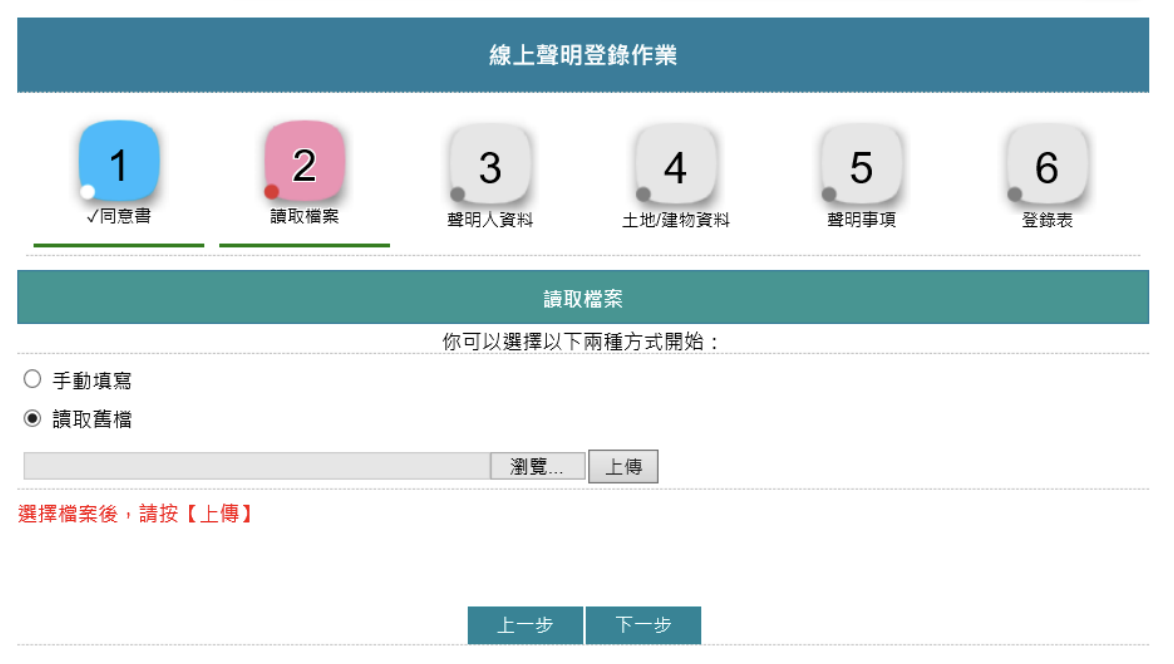This screenshot has width=1174, height=664.
Task: Click the file path input field
Action: [256, 466]
